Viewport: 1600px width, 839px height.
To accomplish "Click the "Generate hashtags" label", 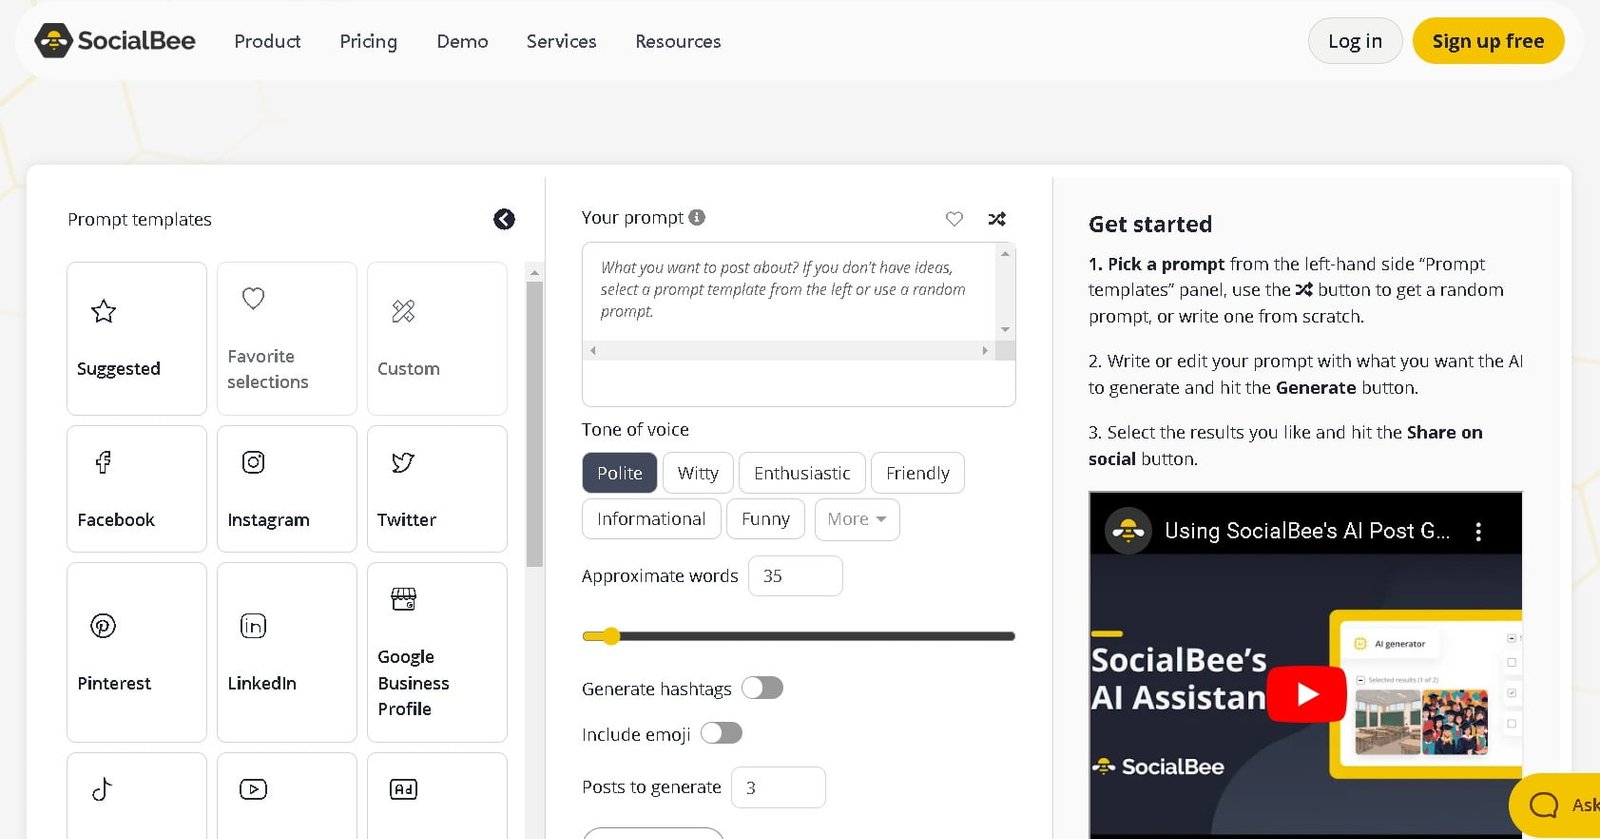I will (x=657, y=689).
